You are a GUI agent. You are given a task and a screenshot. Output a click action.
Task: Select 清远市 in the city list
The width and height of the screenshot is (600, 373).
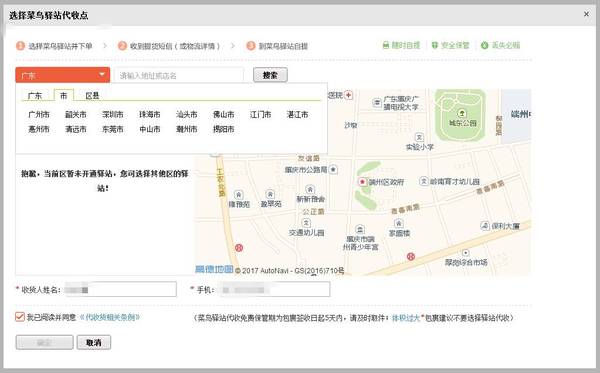pyautogui.click(x=76, y=129)
